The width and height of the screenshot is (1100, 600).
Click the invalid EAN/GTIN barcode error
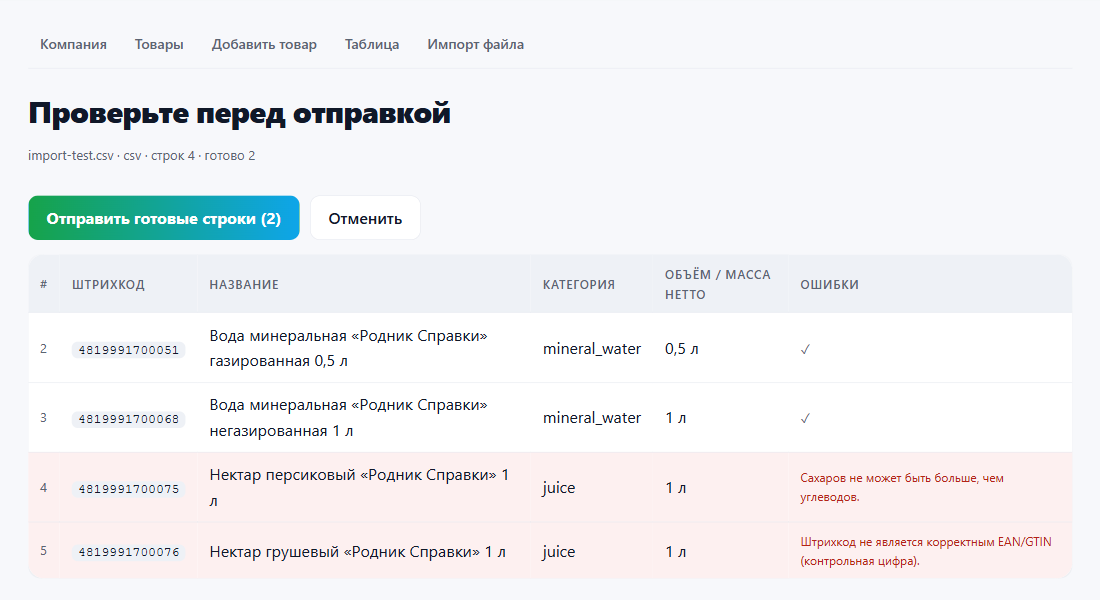(925, 551)
